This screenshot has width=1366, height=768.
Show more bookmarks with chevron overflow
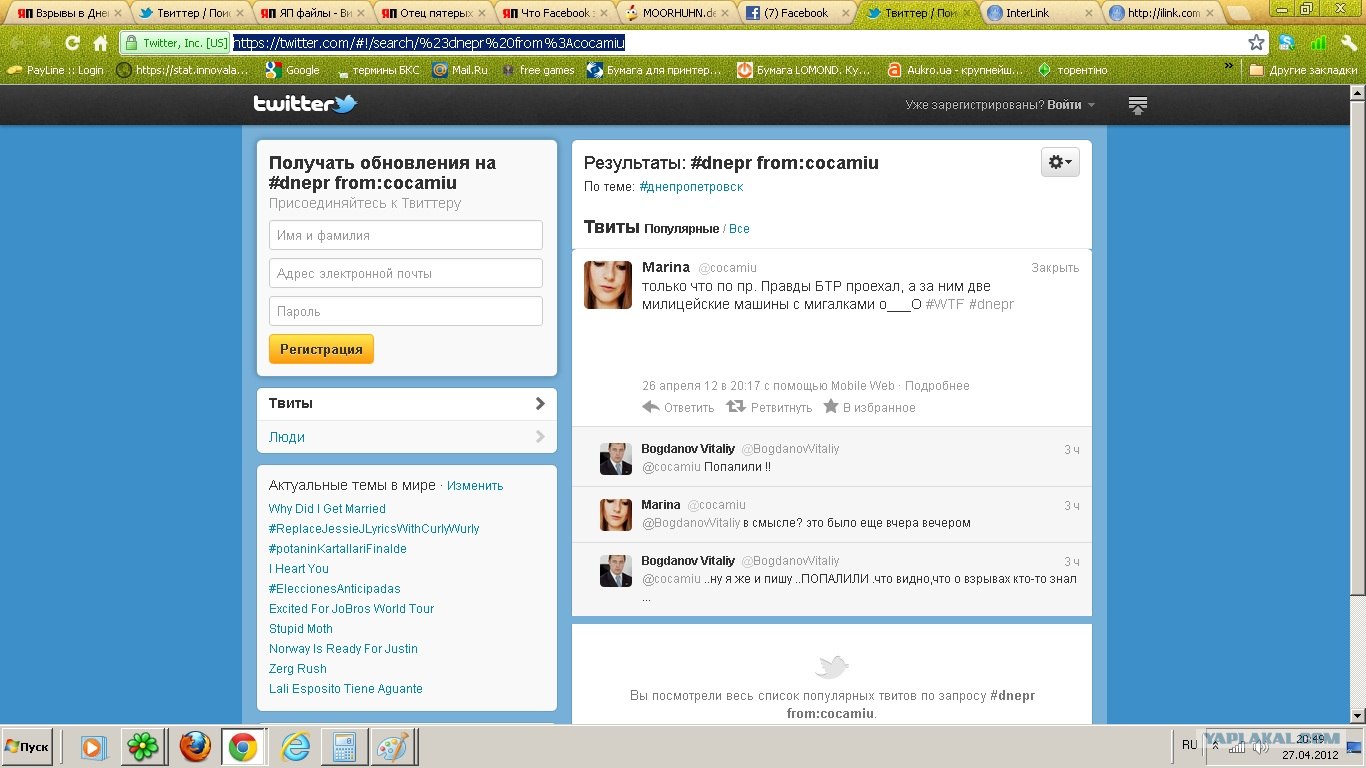1229,66
